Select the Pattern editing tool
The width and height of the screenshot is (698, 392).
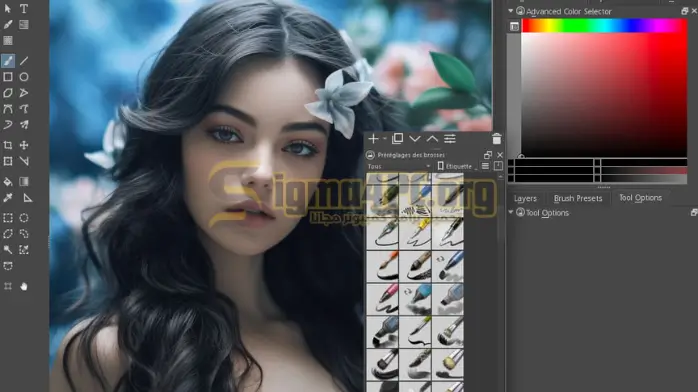point(8,40)
